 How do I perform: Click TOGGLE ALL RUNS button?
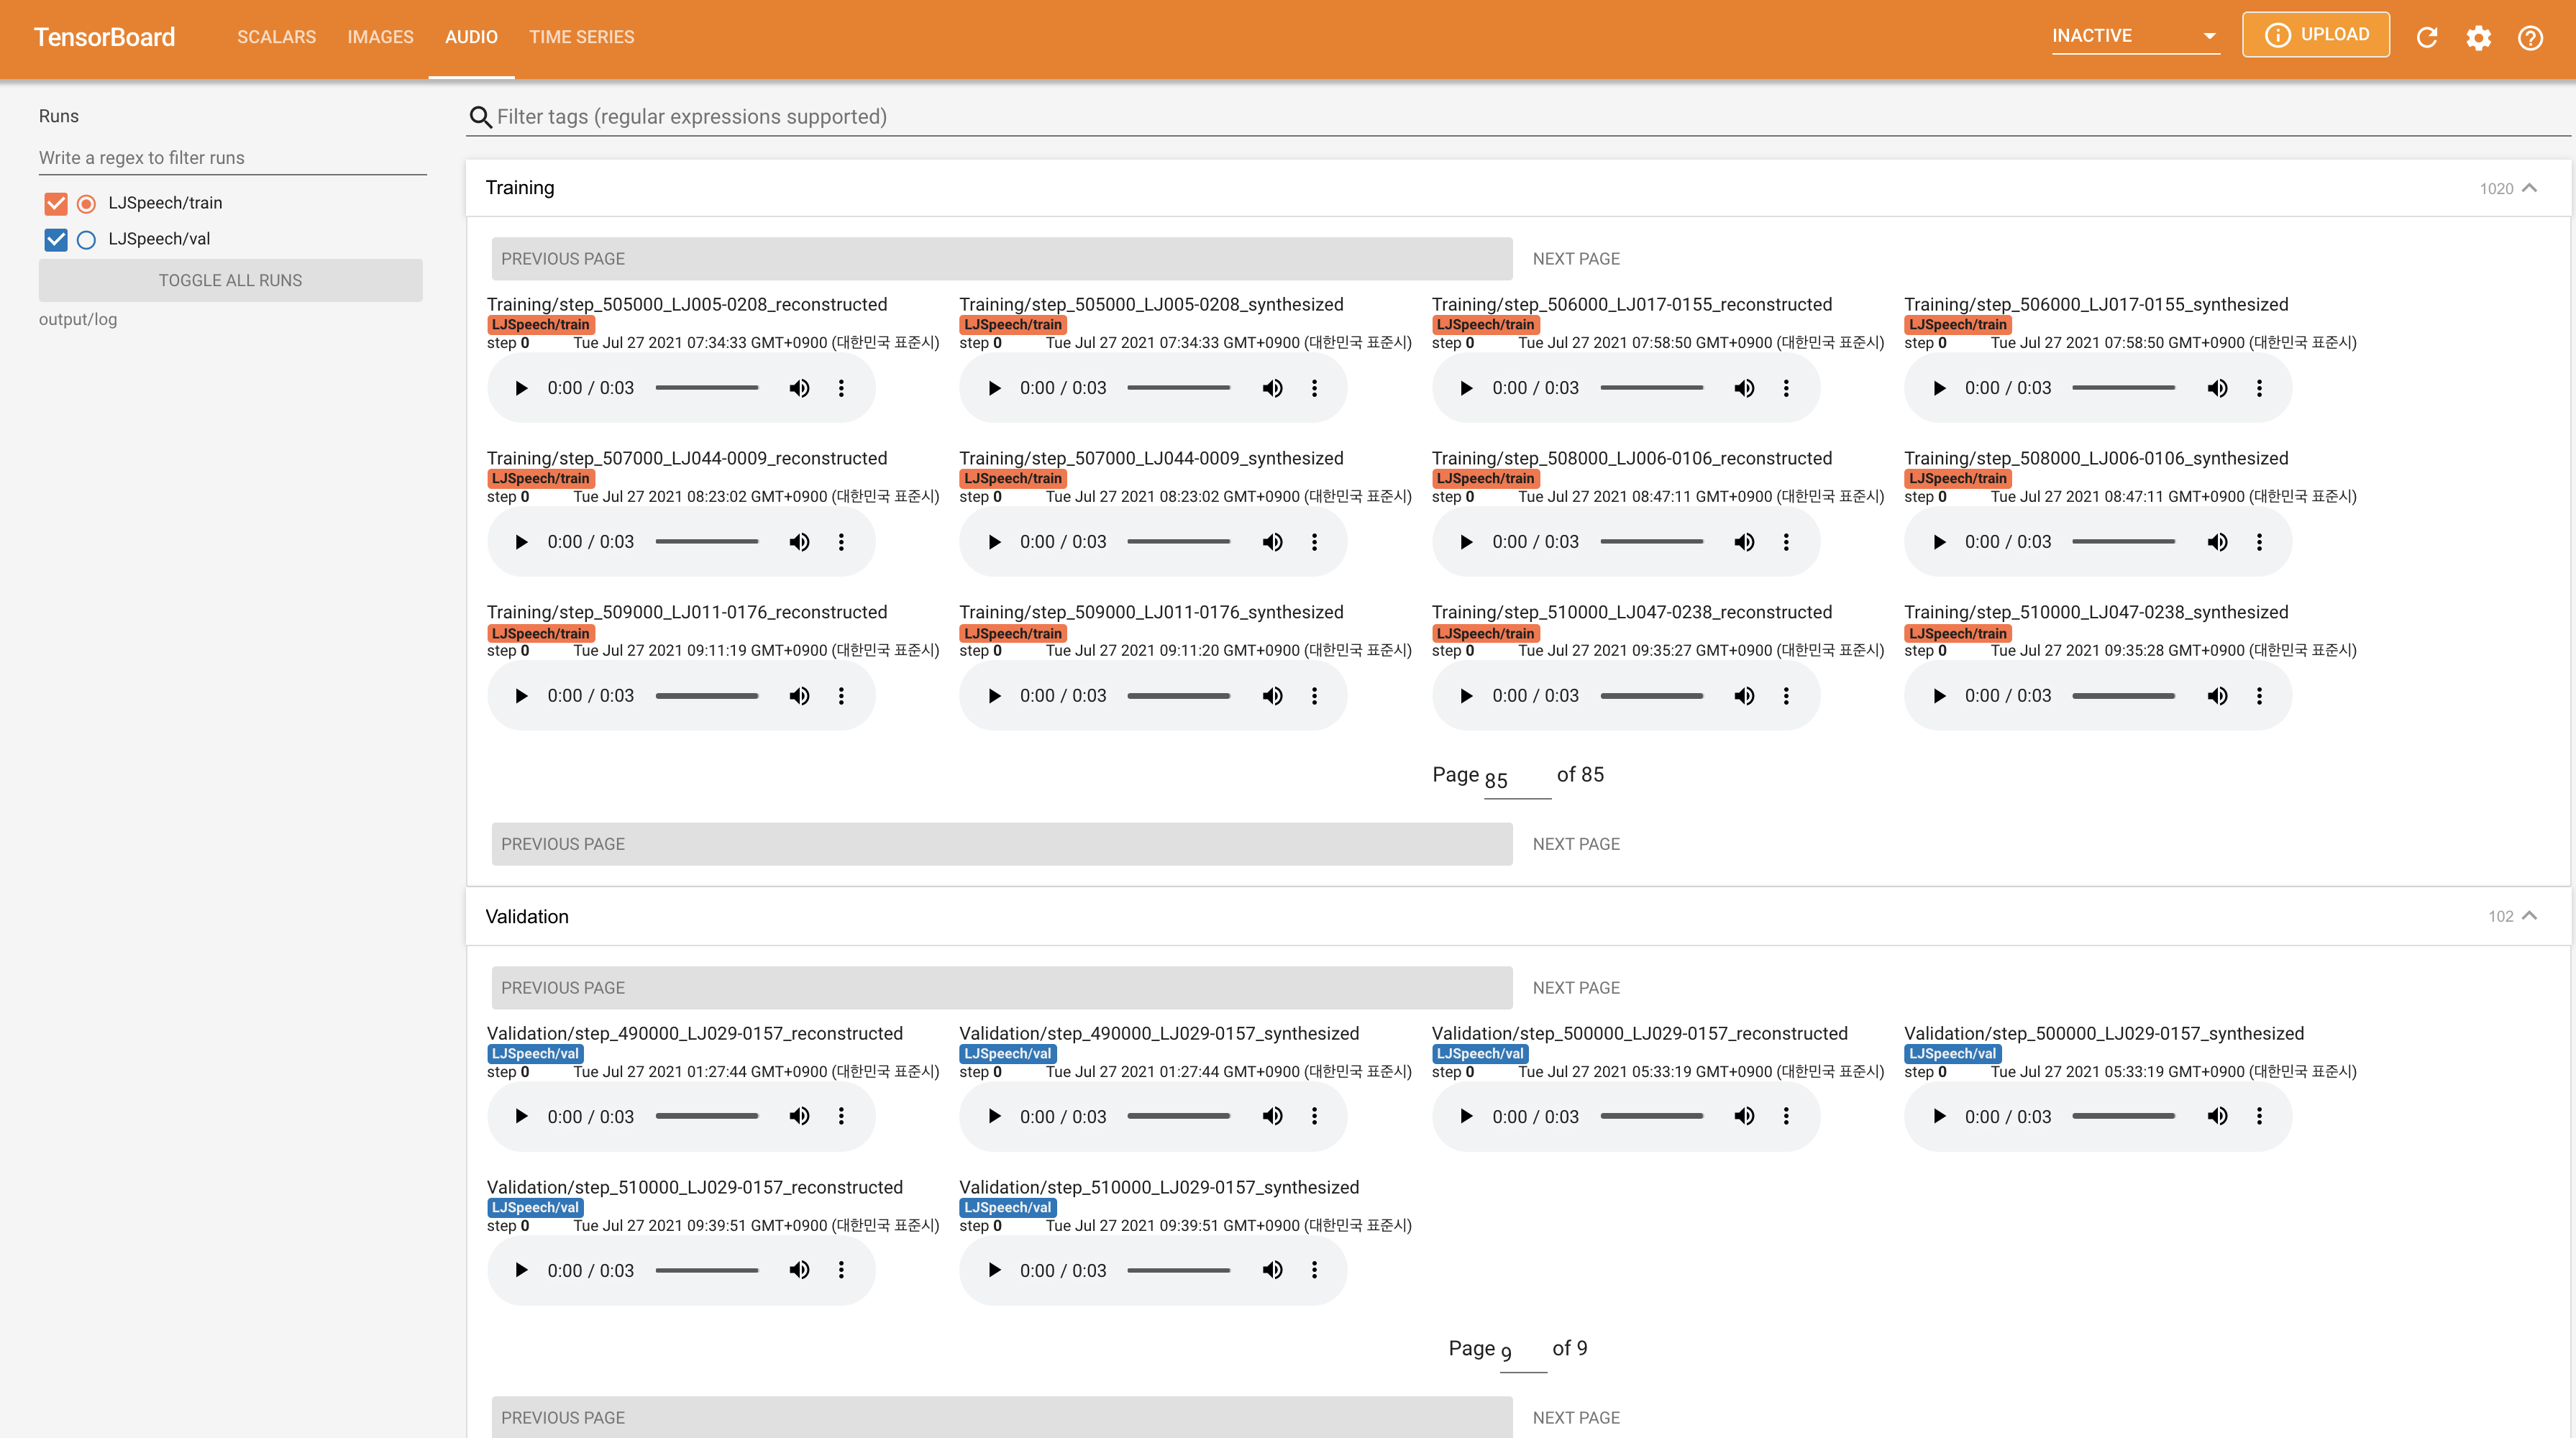pyautogui.click(x=230, y=280)
